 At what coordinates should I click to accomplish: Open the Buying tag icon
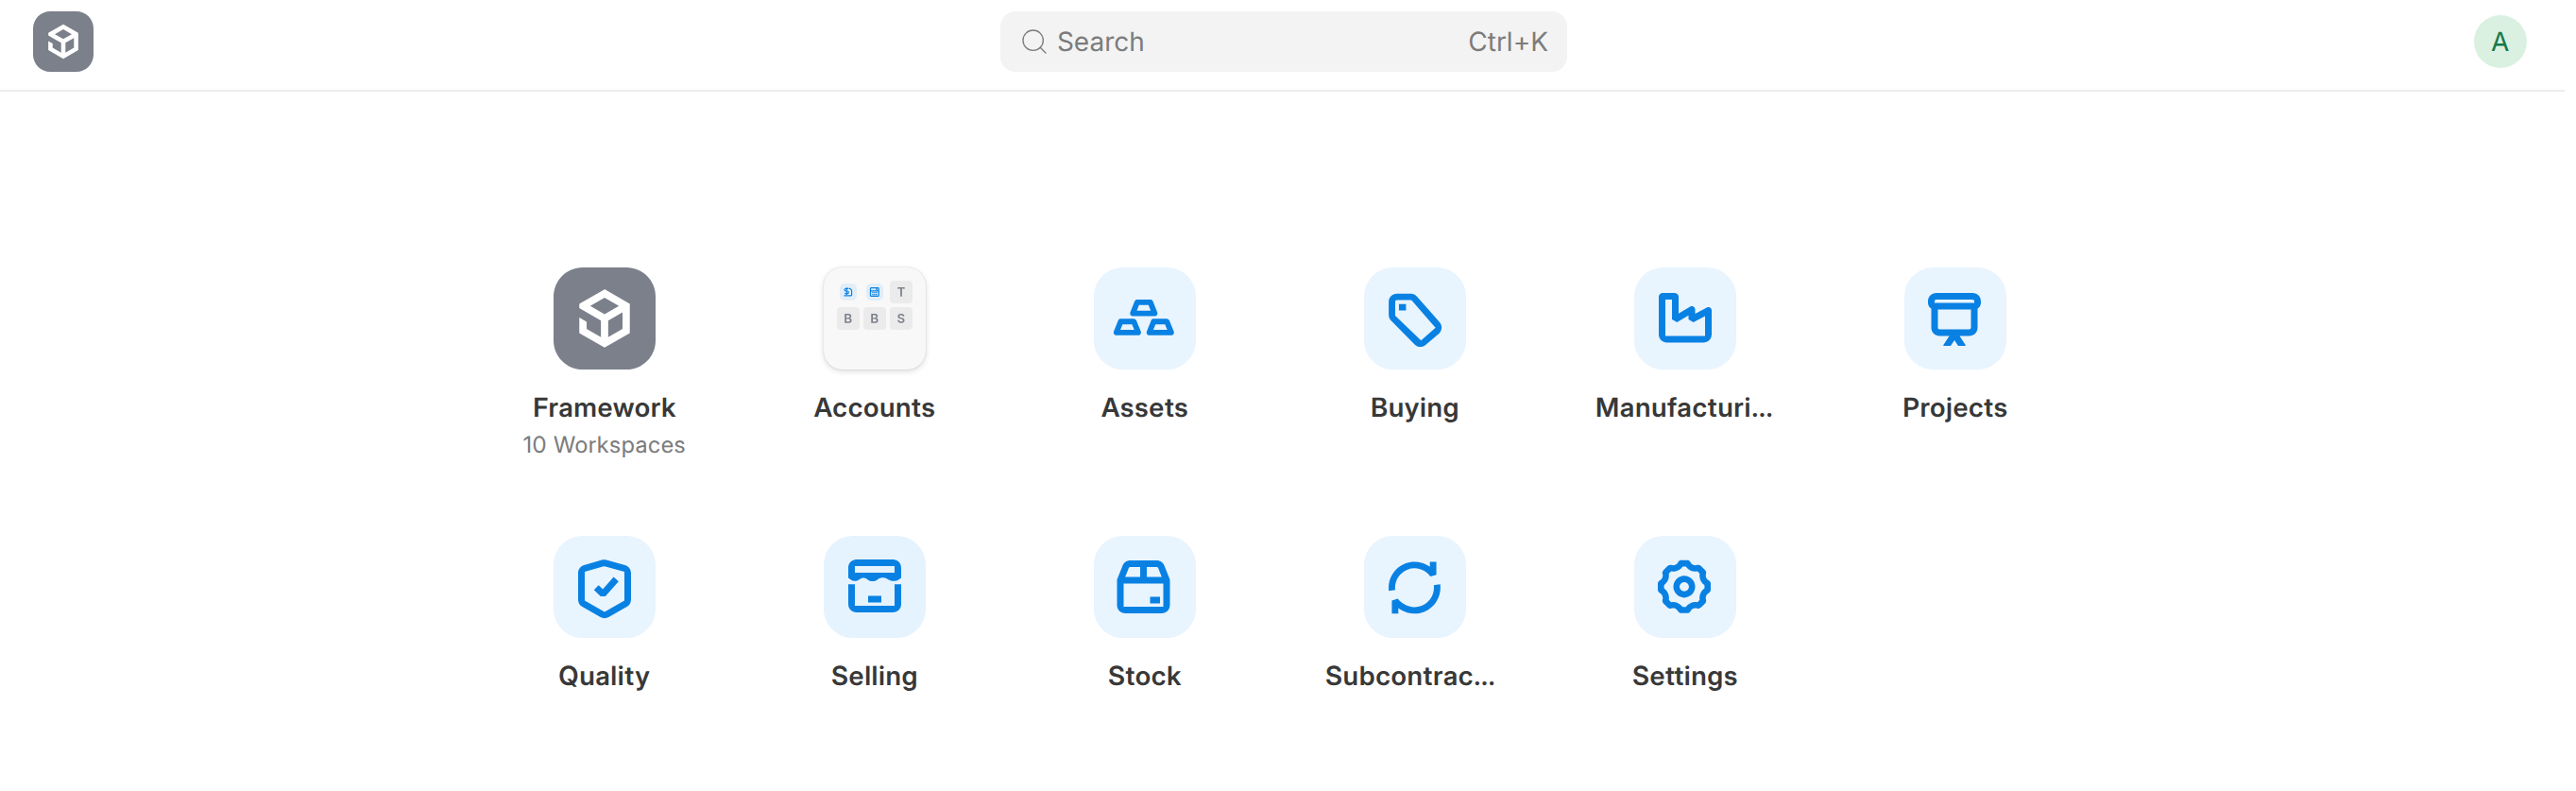point(1414,318)
